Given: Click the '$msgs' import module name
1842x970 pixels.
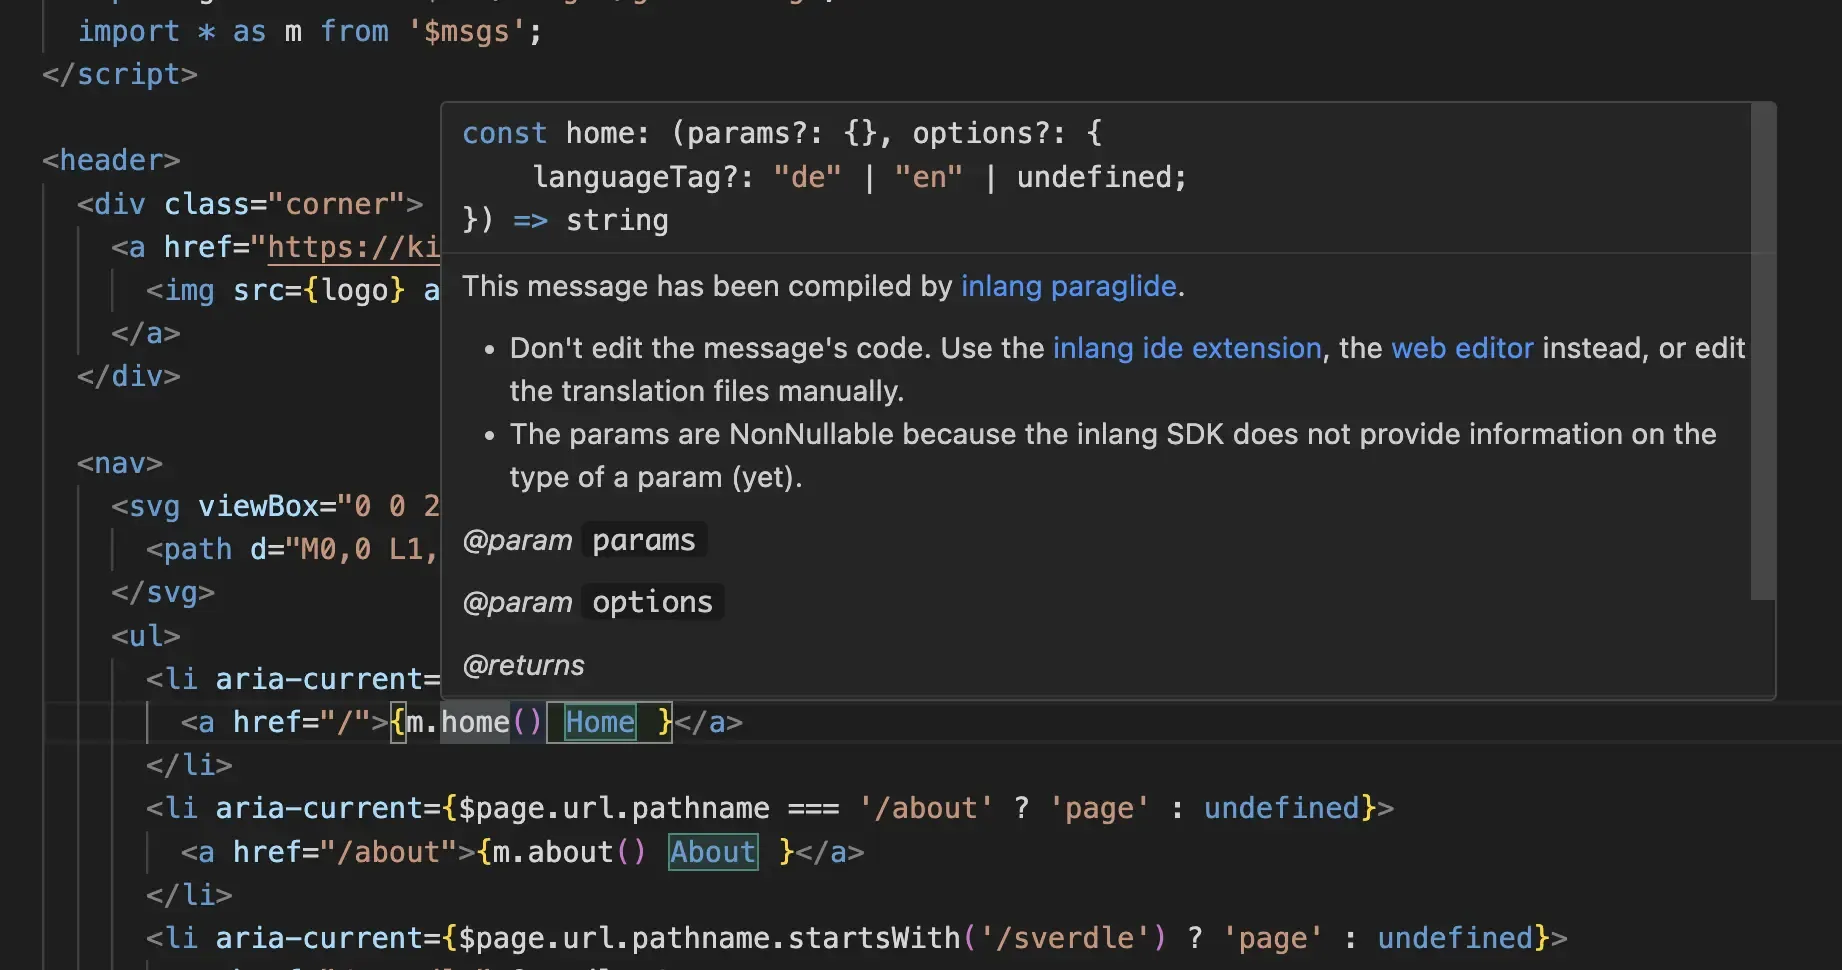Looking at the screenshot, I should pyautogui.click(x=469, y=31).
